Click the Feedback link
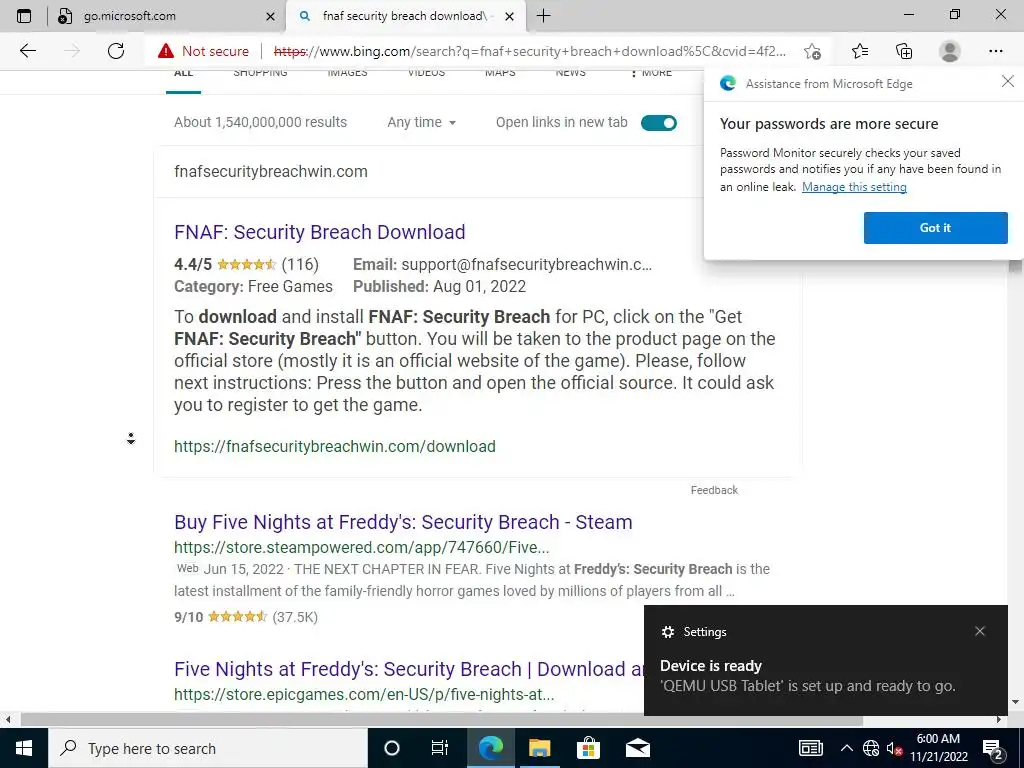Screen dimensions: 1024x768 click(714, 490)
